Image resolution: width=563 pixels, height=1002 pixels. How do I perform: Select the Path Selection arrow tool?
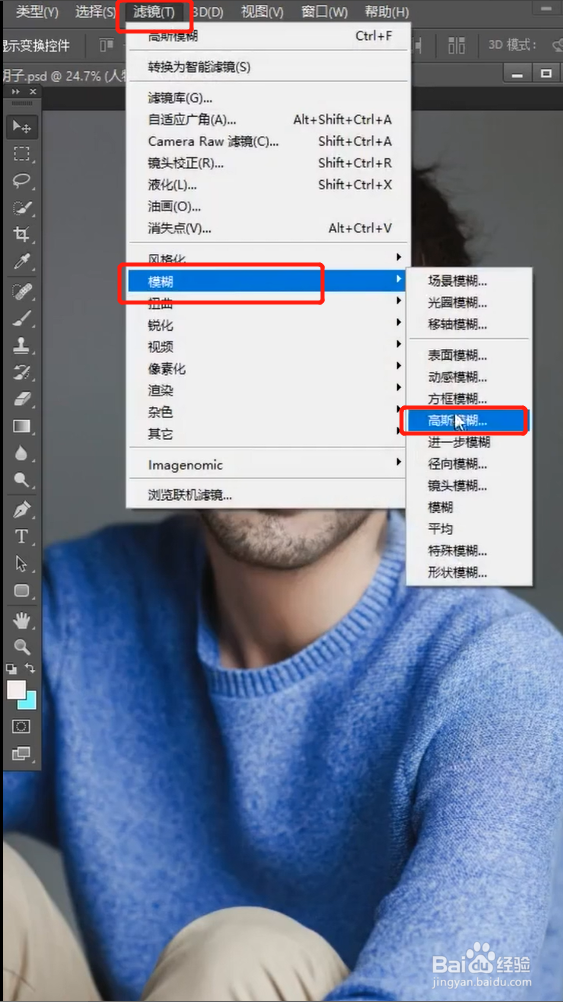click(x=22, y=563)
